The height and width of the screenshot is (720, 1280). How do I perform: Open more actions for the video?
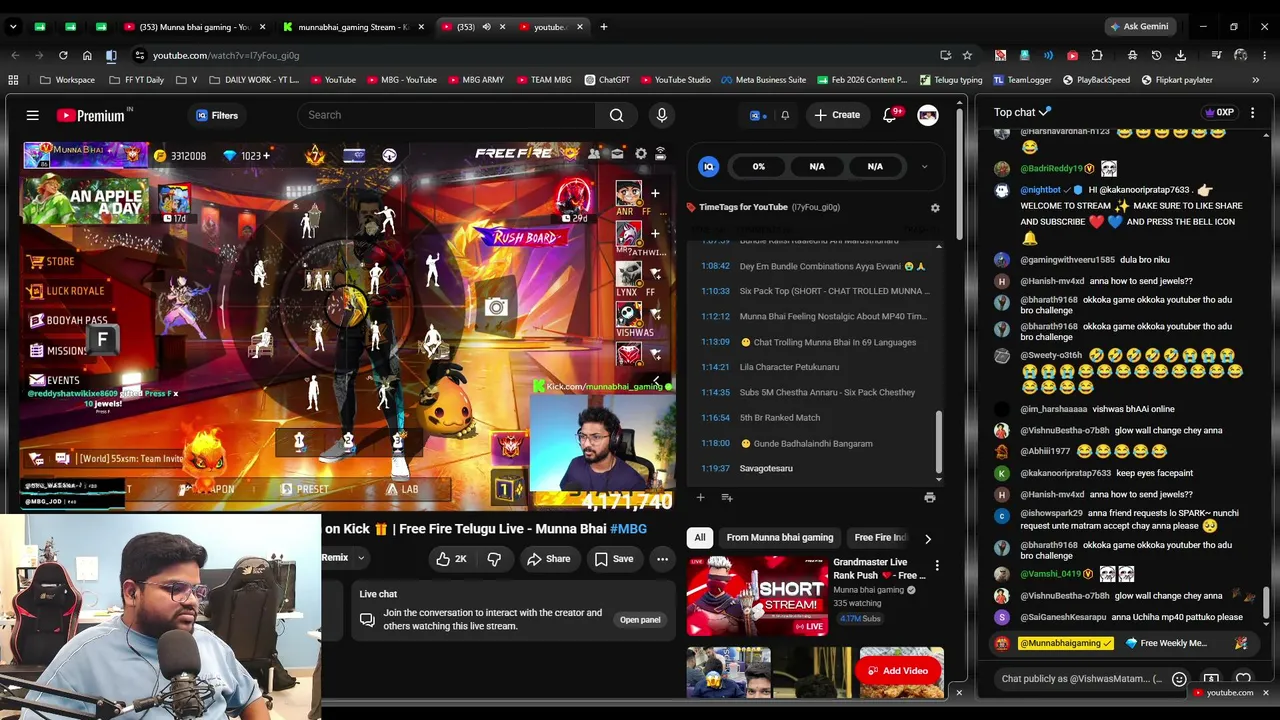pyautogui.click(x=662, y=559)
